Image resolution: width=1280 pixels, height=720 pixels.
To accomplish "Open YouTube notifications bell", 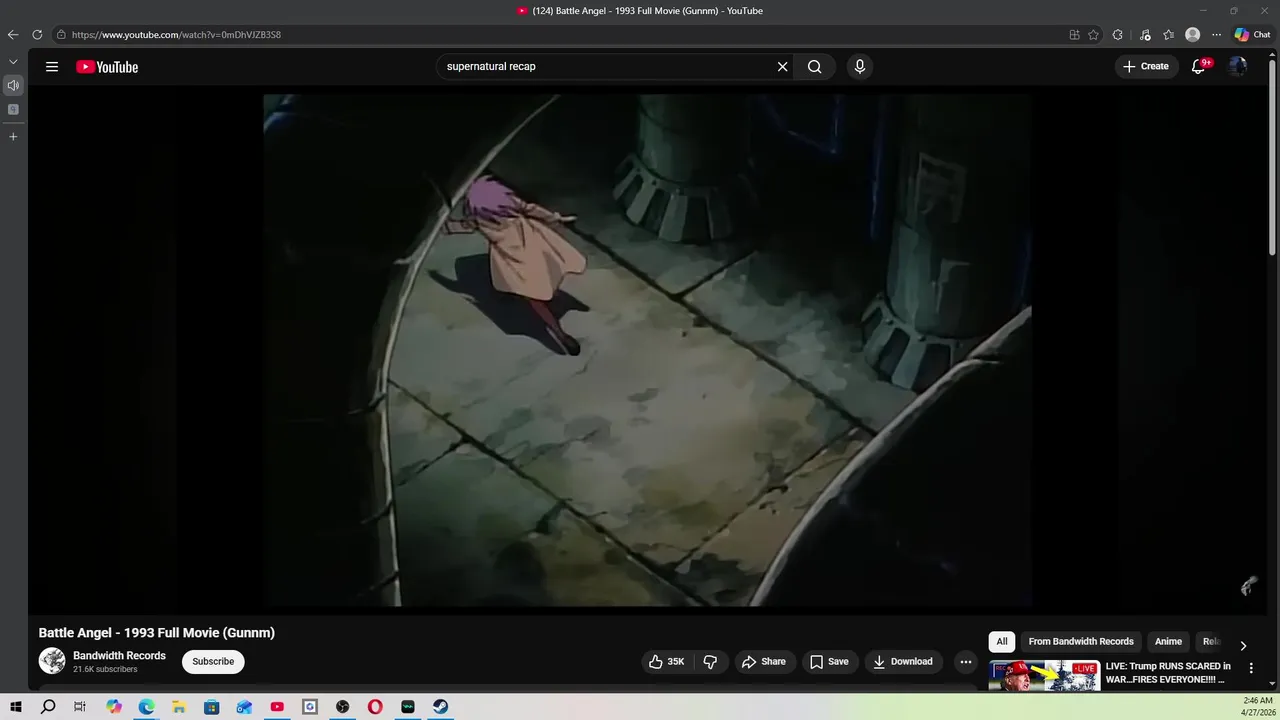I will tap(1199, 67).
